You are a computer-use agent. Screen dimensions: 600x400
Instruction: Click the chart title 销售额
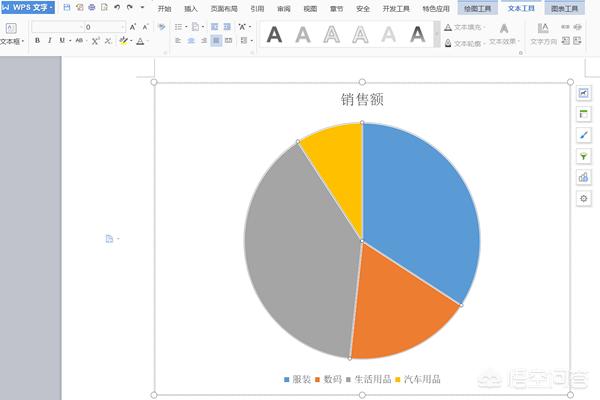click(362, 100)
